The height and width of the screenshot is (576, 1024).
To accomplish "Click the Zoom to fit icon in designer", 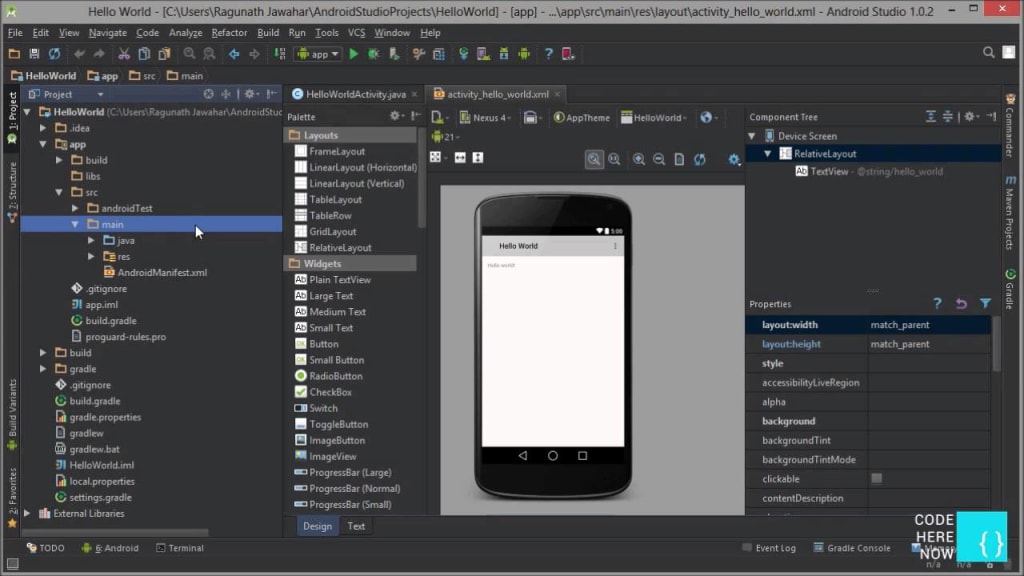I will click(594, 159).
